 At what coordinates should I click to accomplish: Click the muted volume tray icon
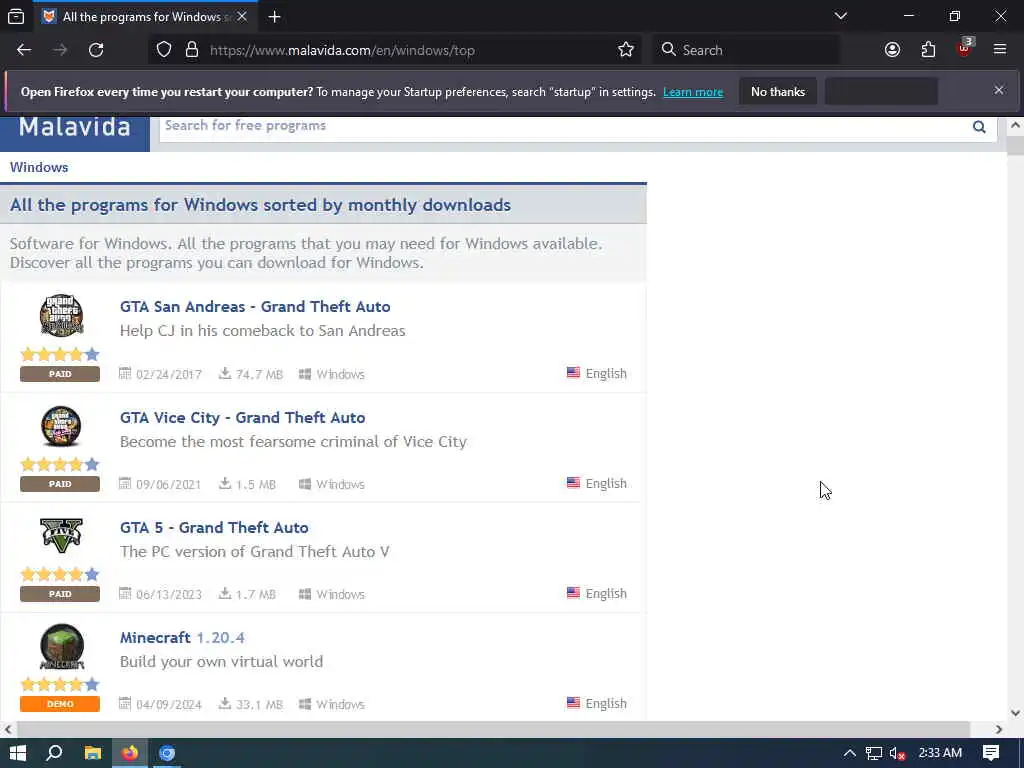click(897, 754)
